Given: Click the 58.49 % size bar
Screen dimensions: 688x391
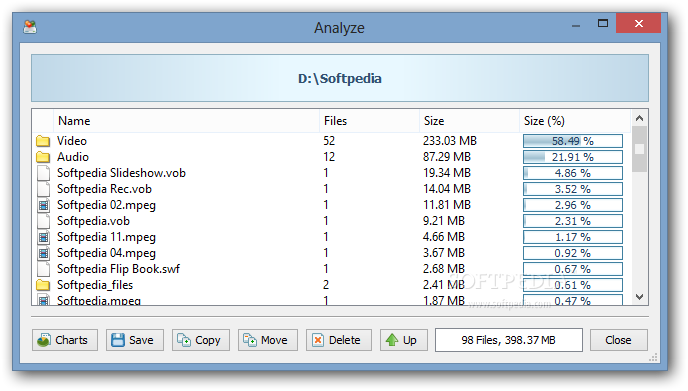Looking at the screenshot, I should pos(573,141).
